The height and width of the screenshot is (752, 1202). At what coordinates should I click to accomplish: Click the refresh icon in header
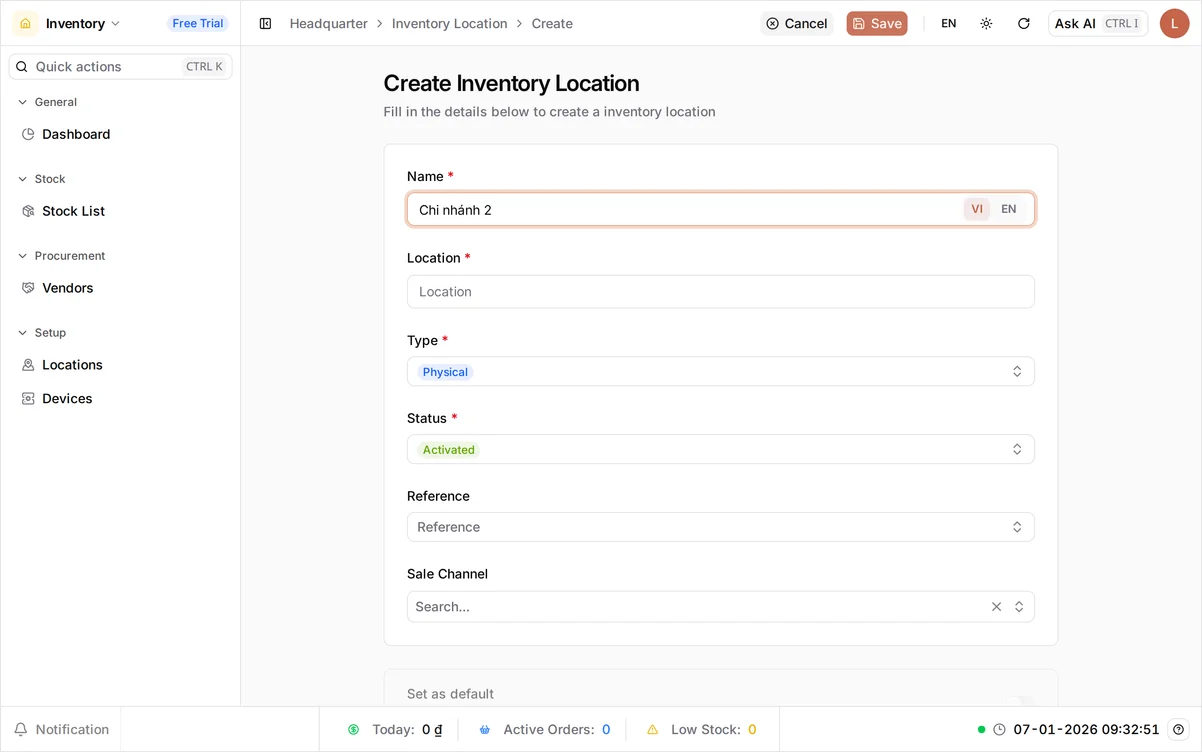point(1023,23)
